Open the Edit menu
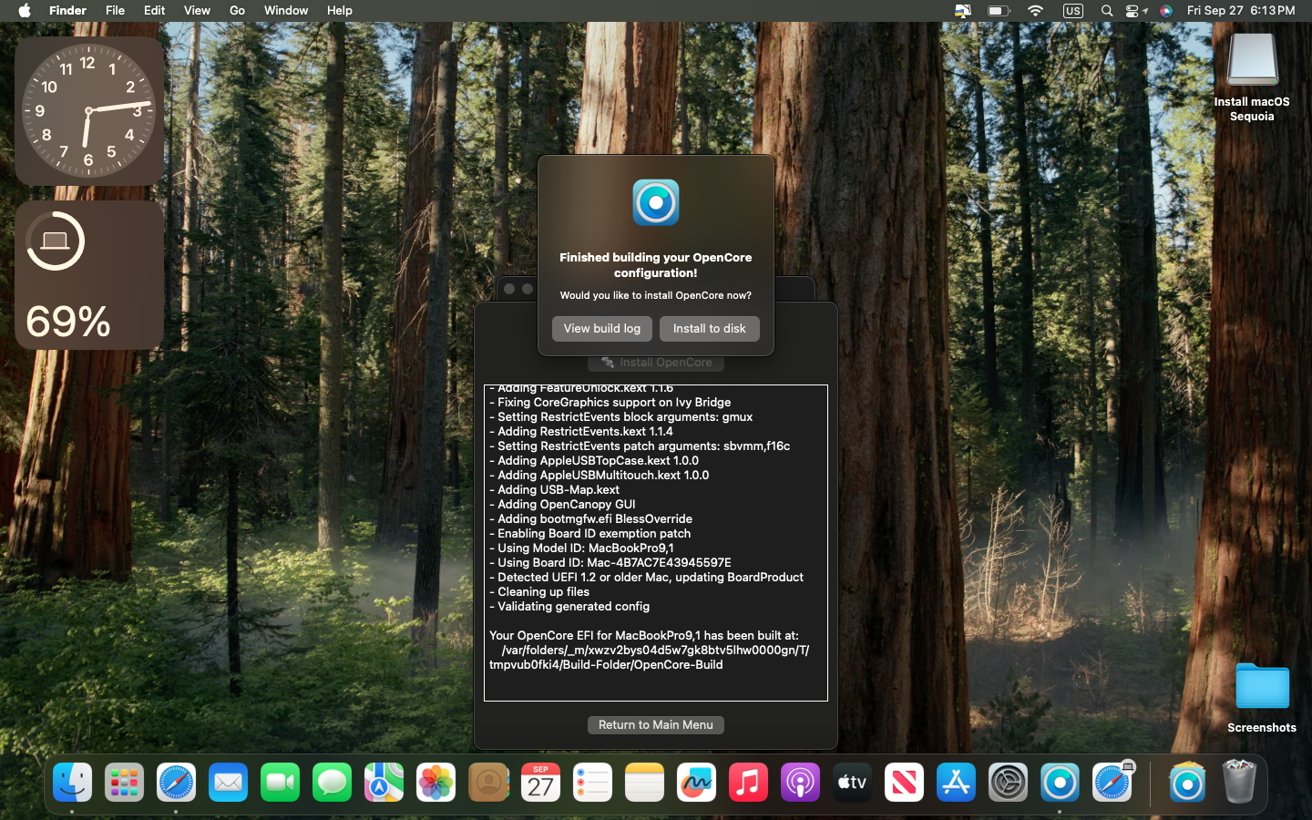 [154, 10]
